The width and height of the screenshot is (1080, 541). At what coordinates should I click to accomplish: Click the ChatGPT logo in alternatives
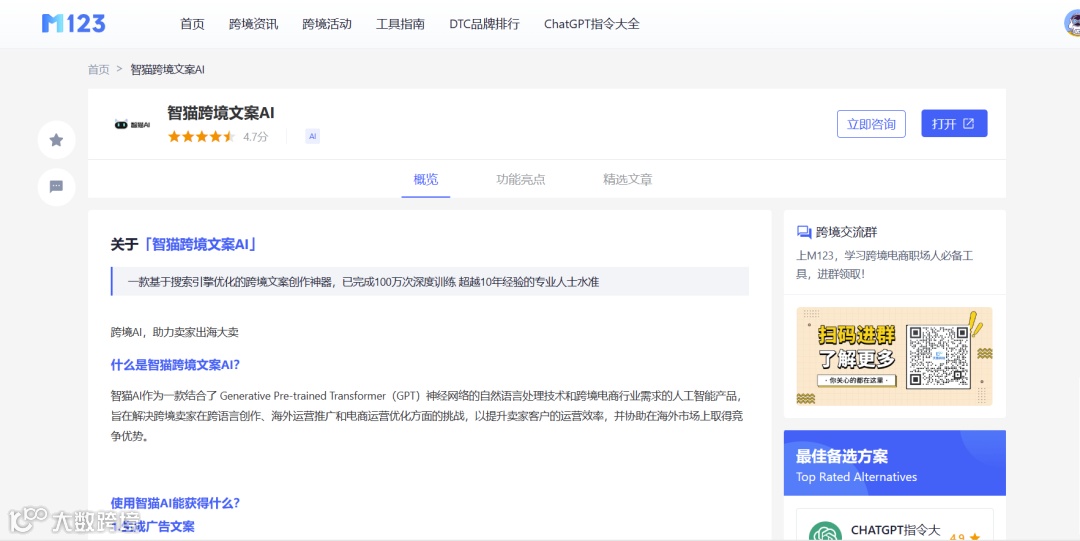click(825, 531)
